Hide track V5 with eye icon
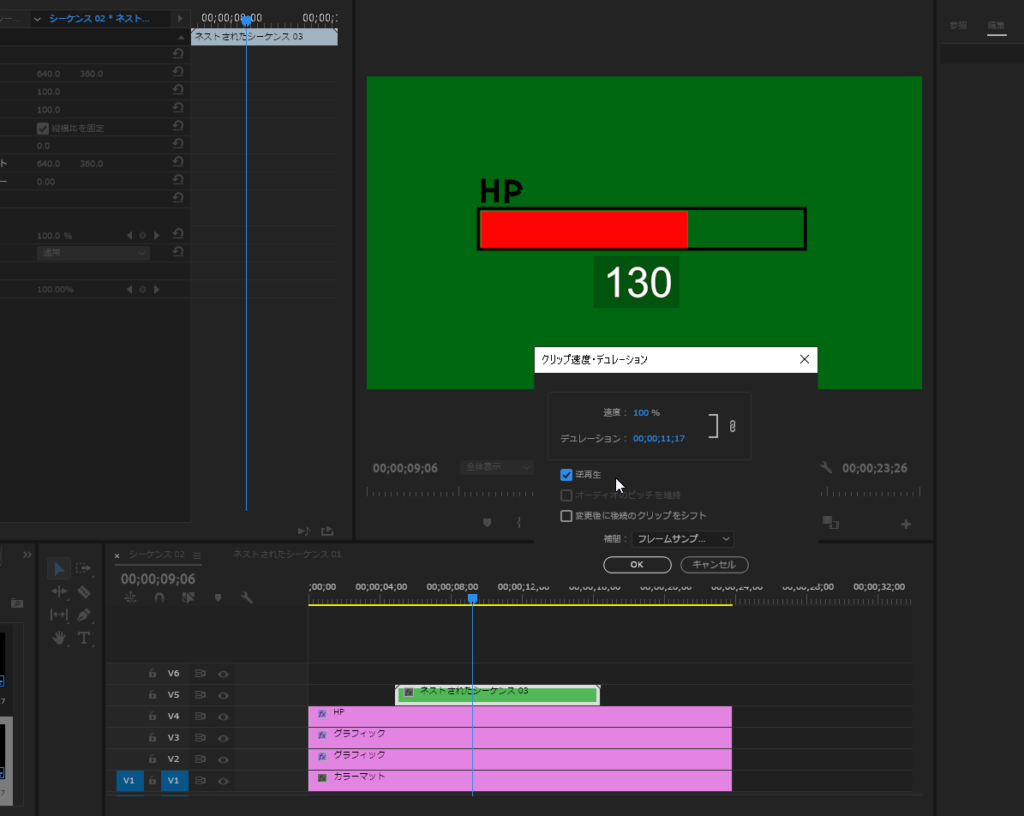The image size is (1024, 816). (x=223, y=695)
